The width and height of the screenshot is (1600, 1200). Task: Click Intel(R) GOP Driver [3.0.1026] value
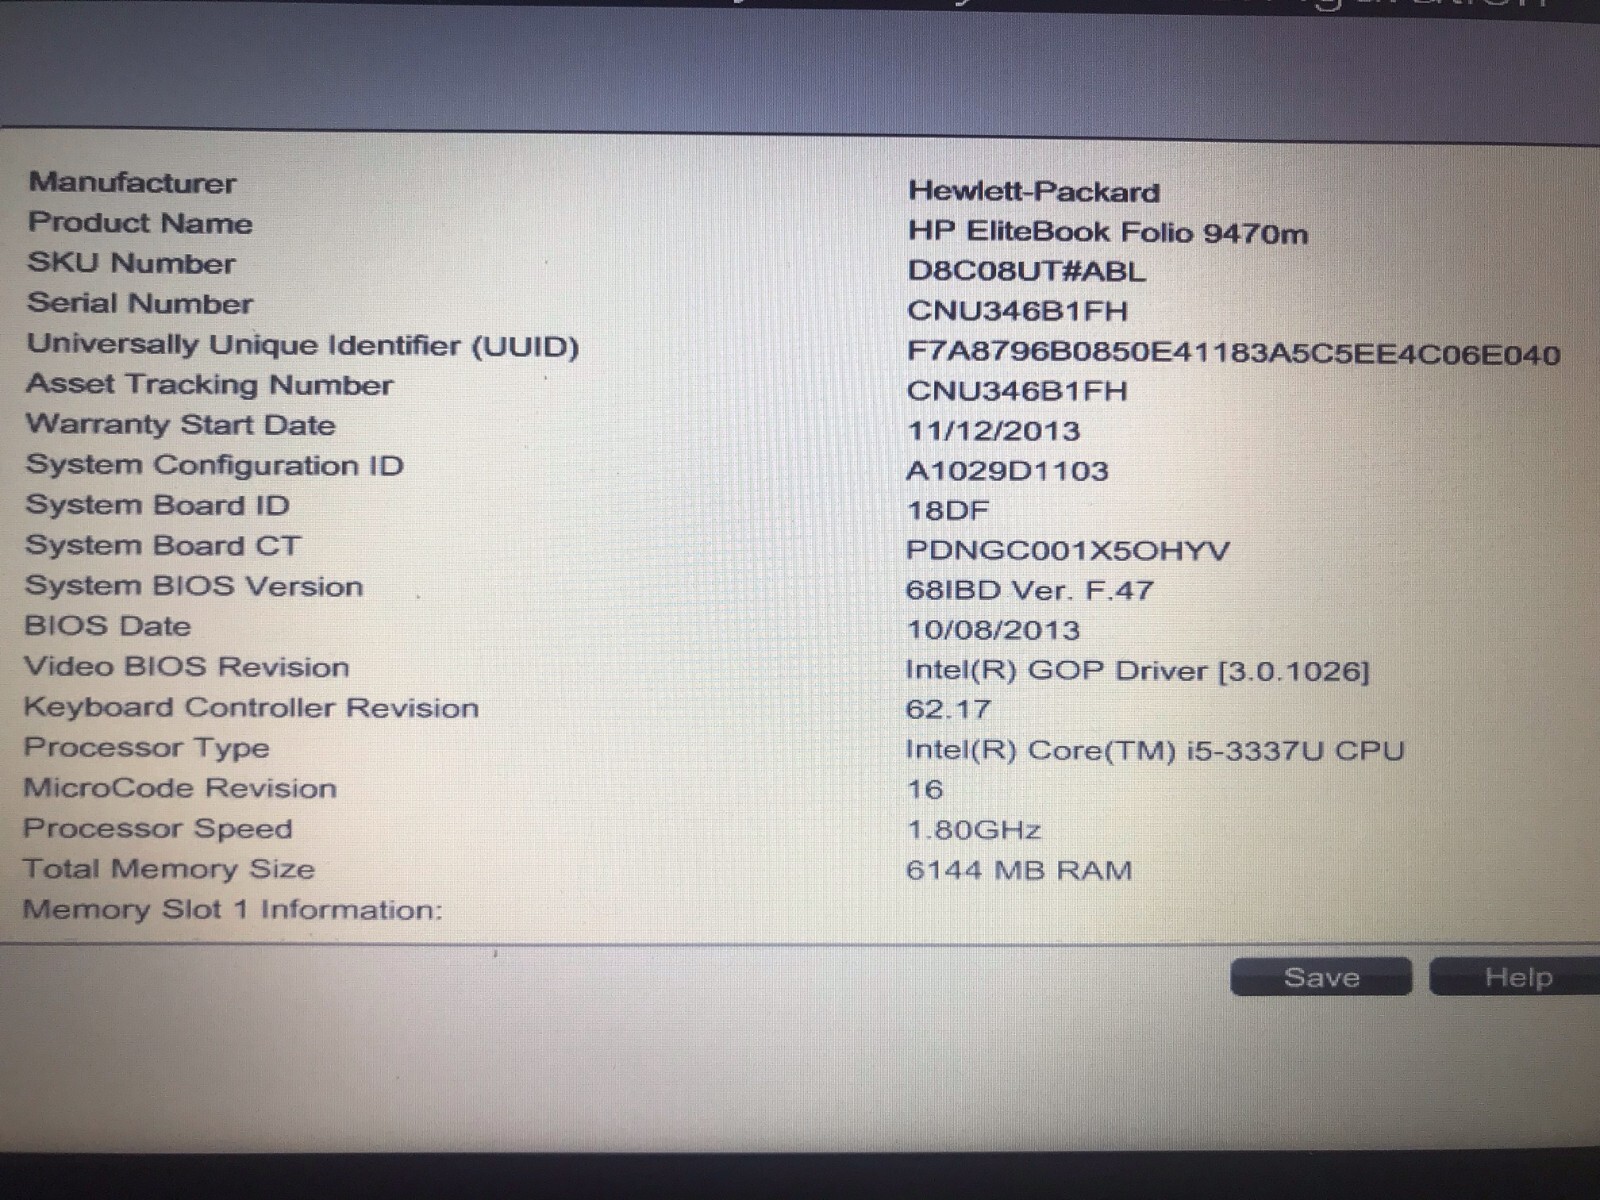[1137, 670]
